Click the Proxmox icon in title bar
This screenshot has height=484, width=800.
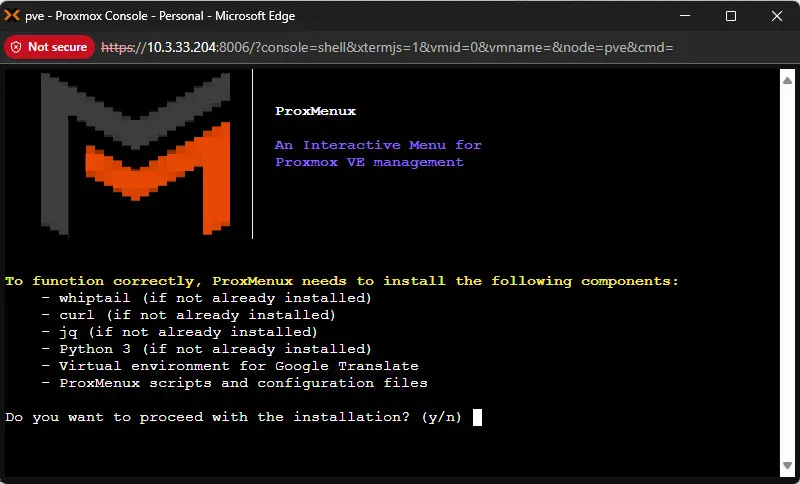coord(13,16)
